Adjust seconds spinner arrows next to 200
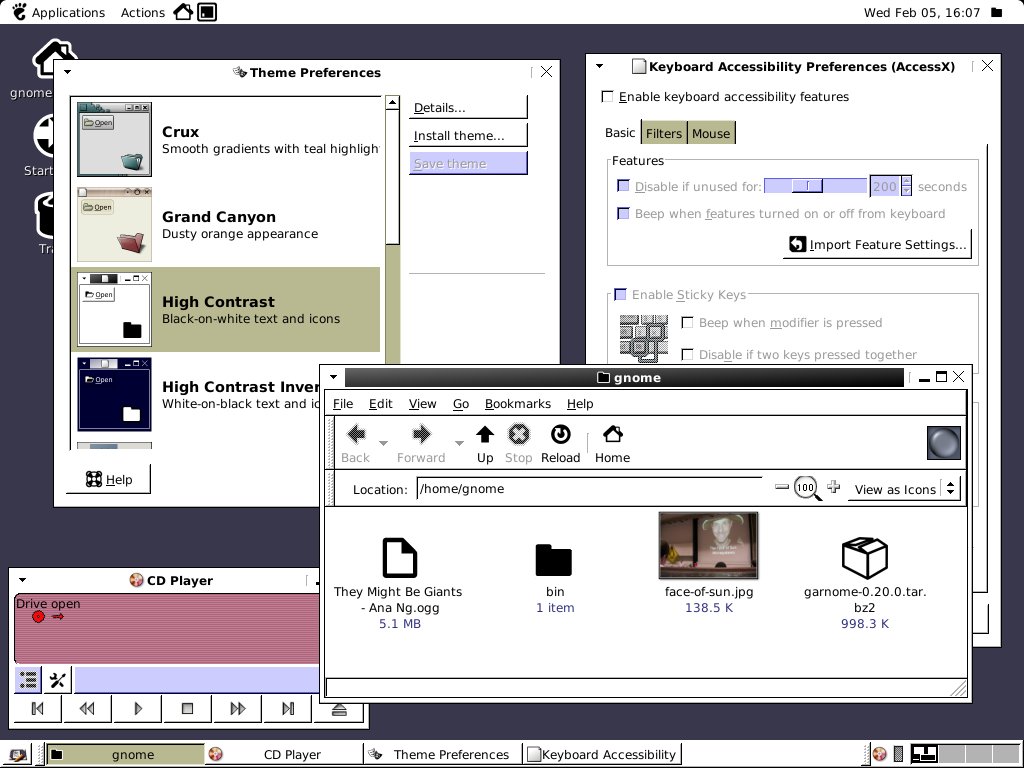This screenshot has width=1024, height=768. [906, 186]
